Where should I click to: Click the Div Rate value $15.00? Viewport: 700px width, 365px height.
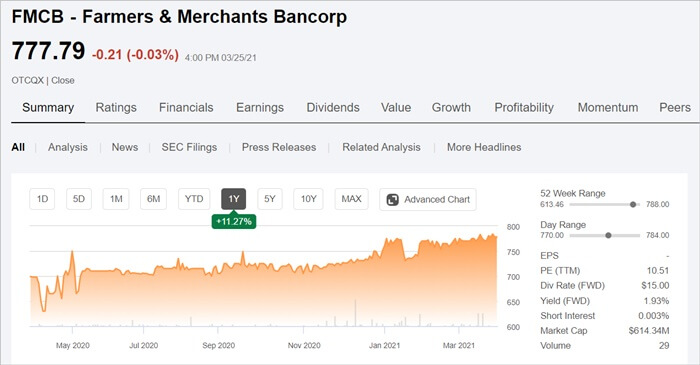[x=655, y=286]
